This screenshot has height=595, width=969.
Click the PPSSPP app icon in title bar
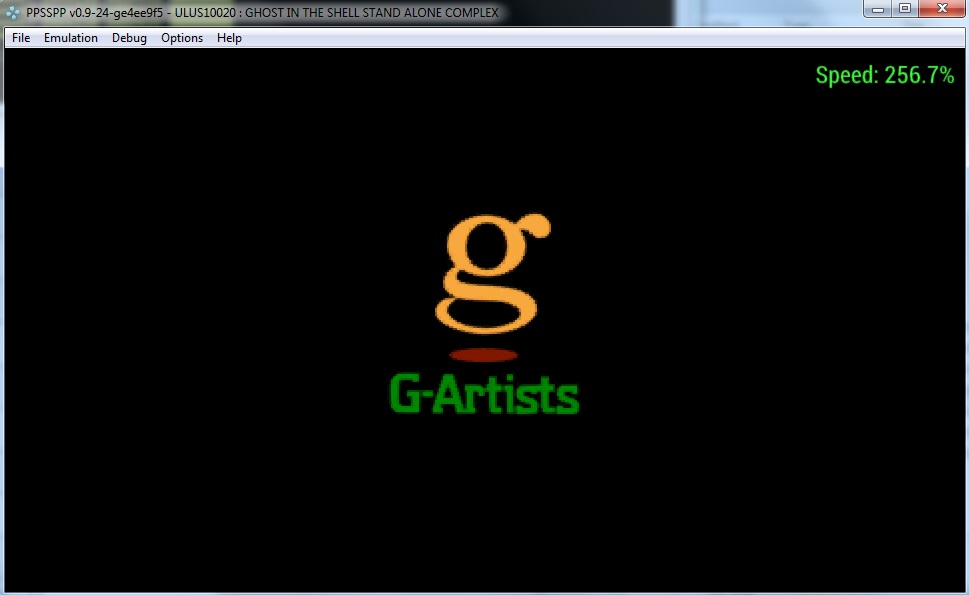click(x=13, y=13)
